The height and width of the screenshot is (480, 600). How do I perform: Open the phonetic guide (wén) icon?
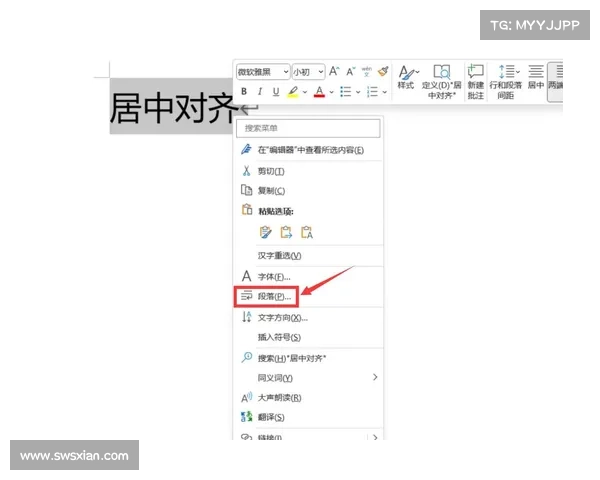(x=367, y=71)
